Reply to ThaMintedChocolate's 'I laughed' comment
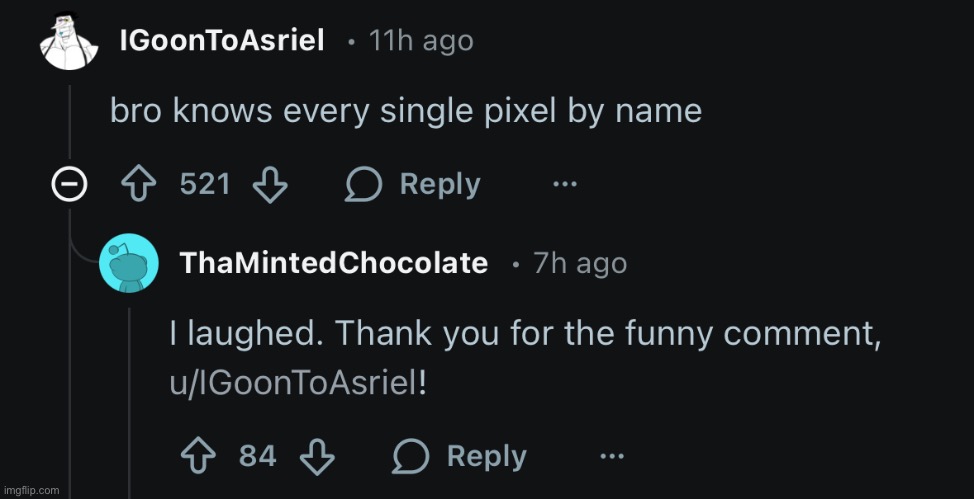This screenshot has width=974, height=499. coord(459,456)
